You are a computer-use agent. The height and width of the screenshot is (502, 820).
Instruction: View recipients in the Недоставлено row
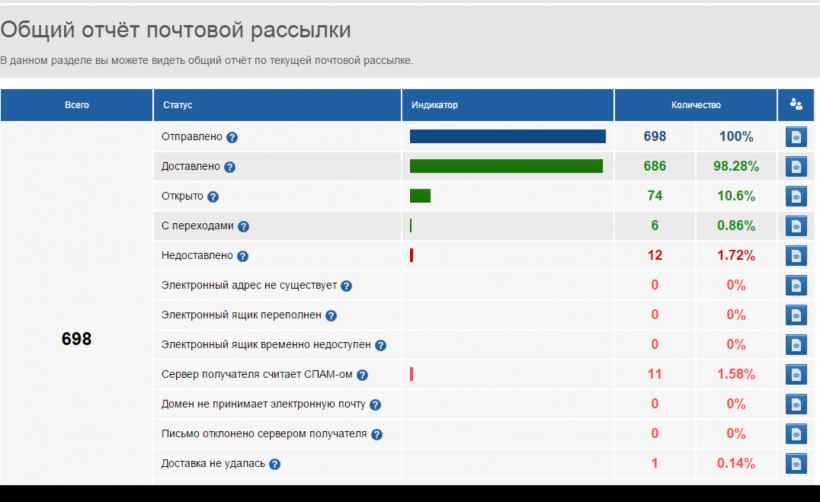click(x=796, y=256)
